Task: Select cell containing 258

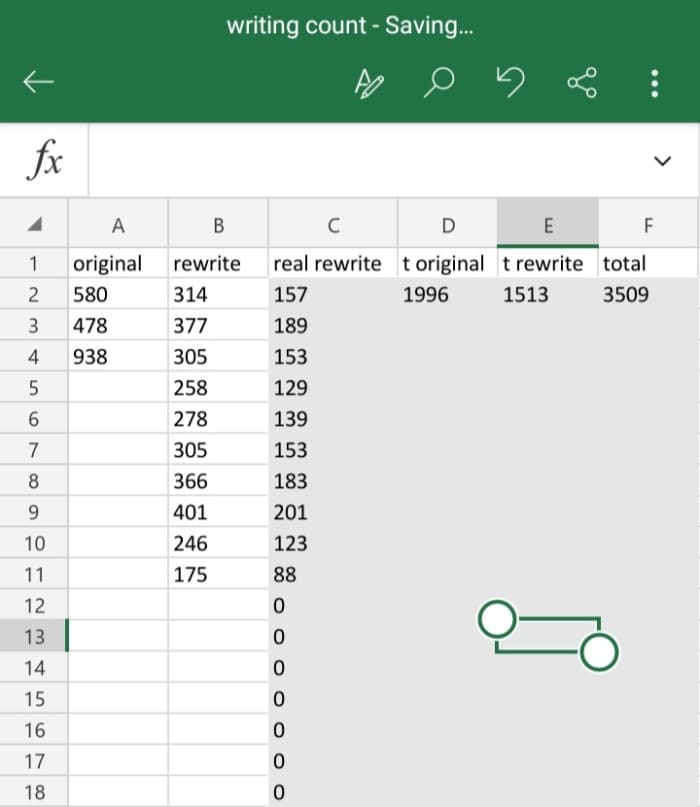Action: pyautogui.click(x=218, y=388)
